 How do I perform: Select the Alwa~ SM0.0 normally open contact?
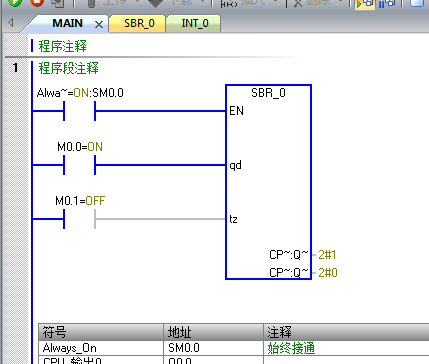(79, 111)
